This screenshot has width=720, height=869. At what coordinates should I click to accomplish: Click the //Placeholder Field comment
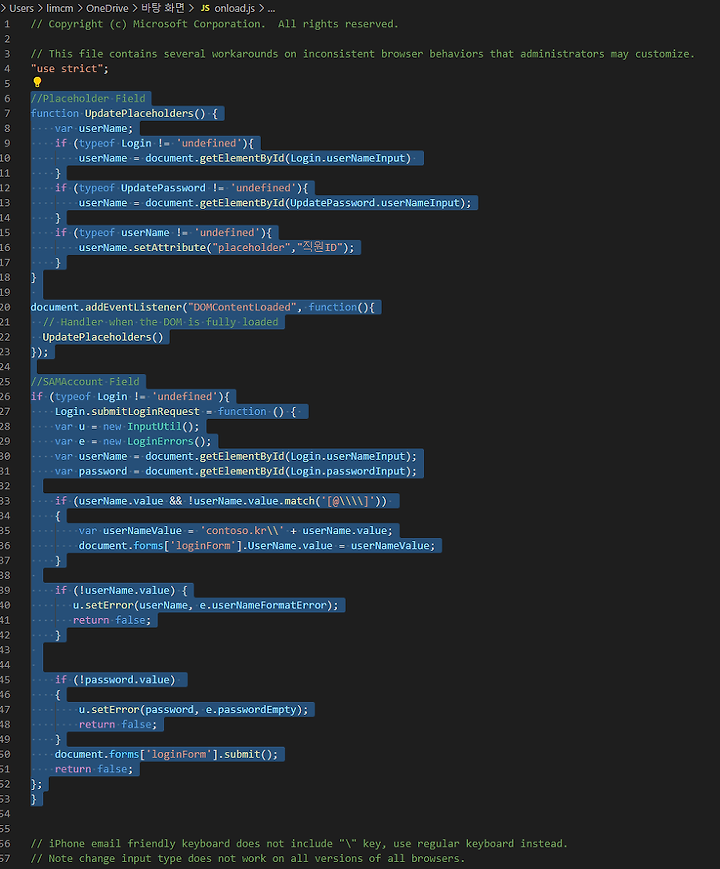[88, 98]
